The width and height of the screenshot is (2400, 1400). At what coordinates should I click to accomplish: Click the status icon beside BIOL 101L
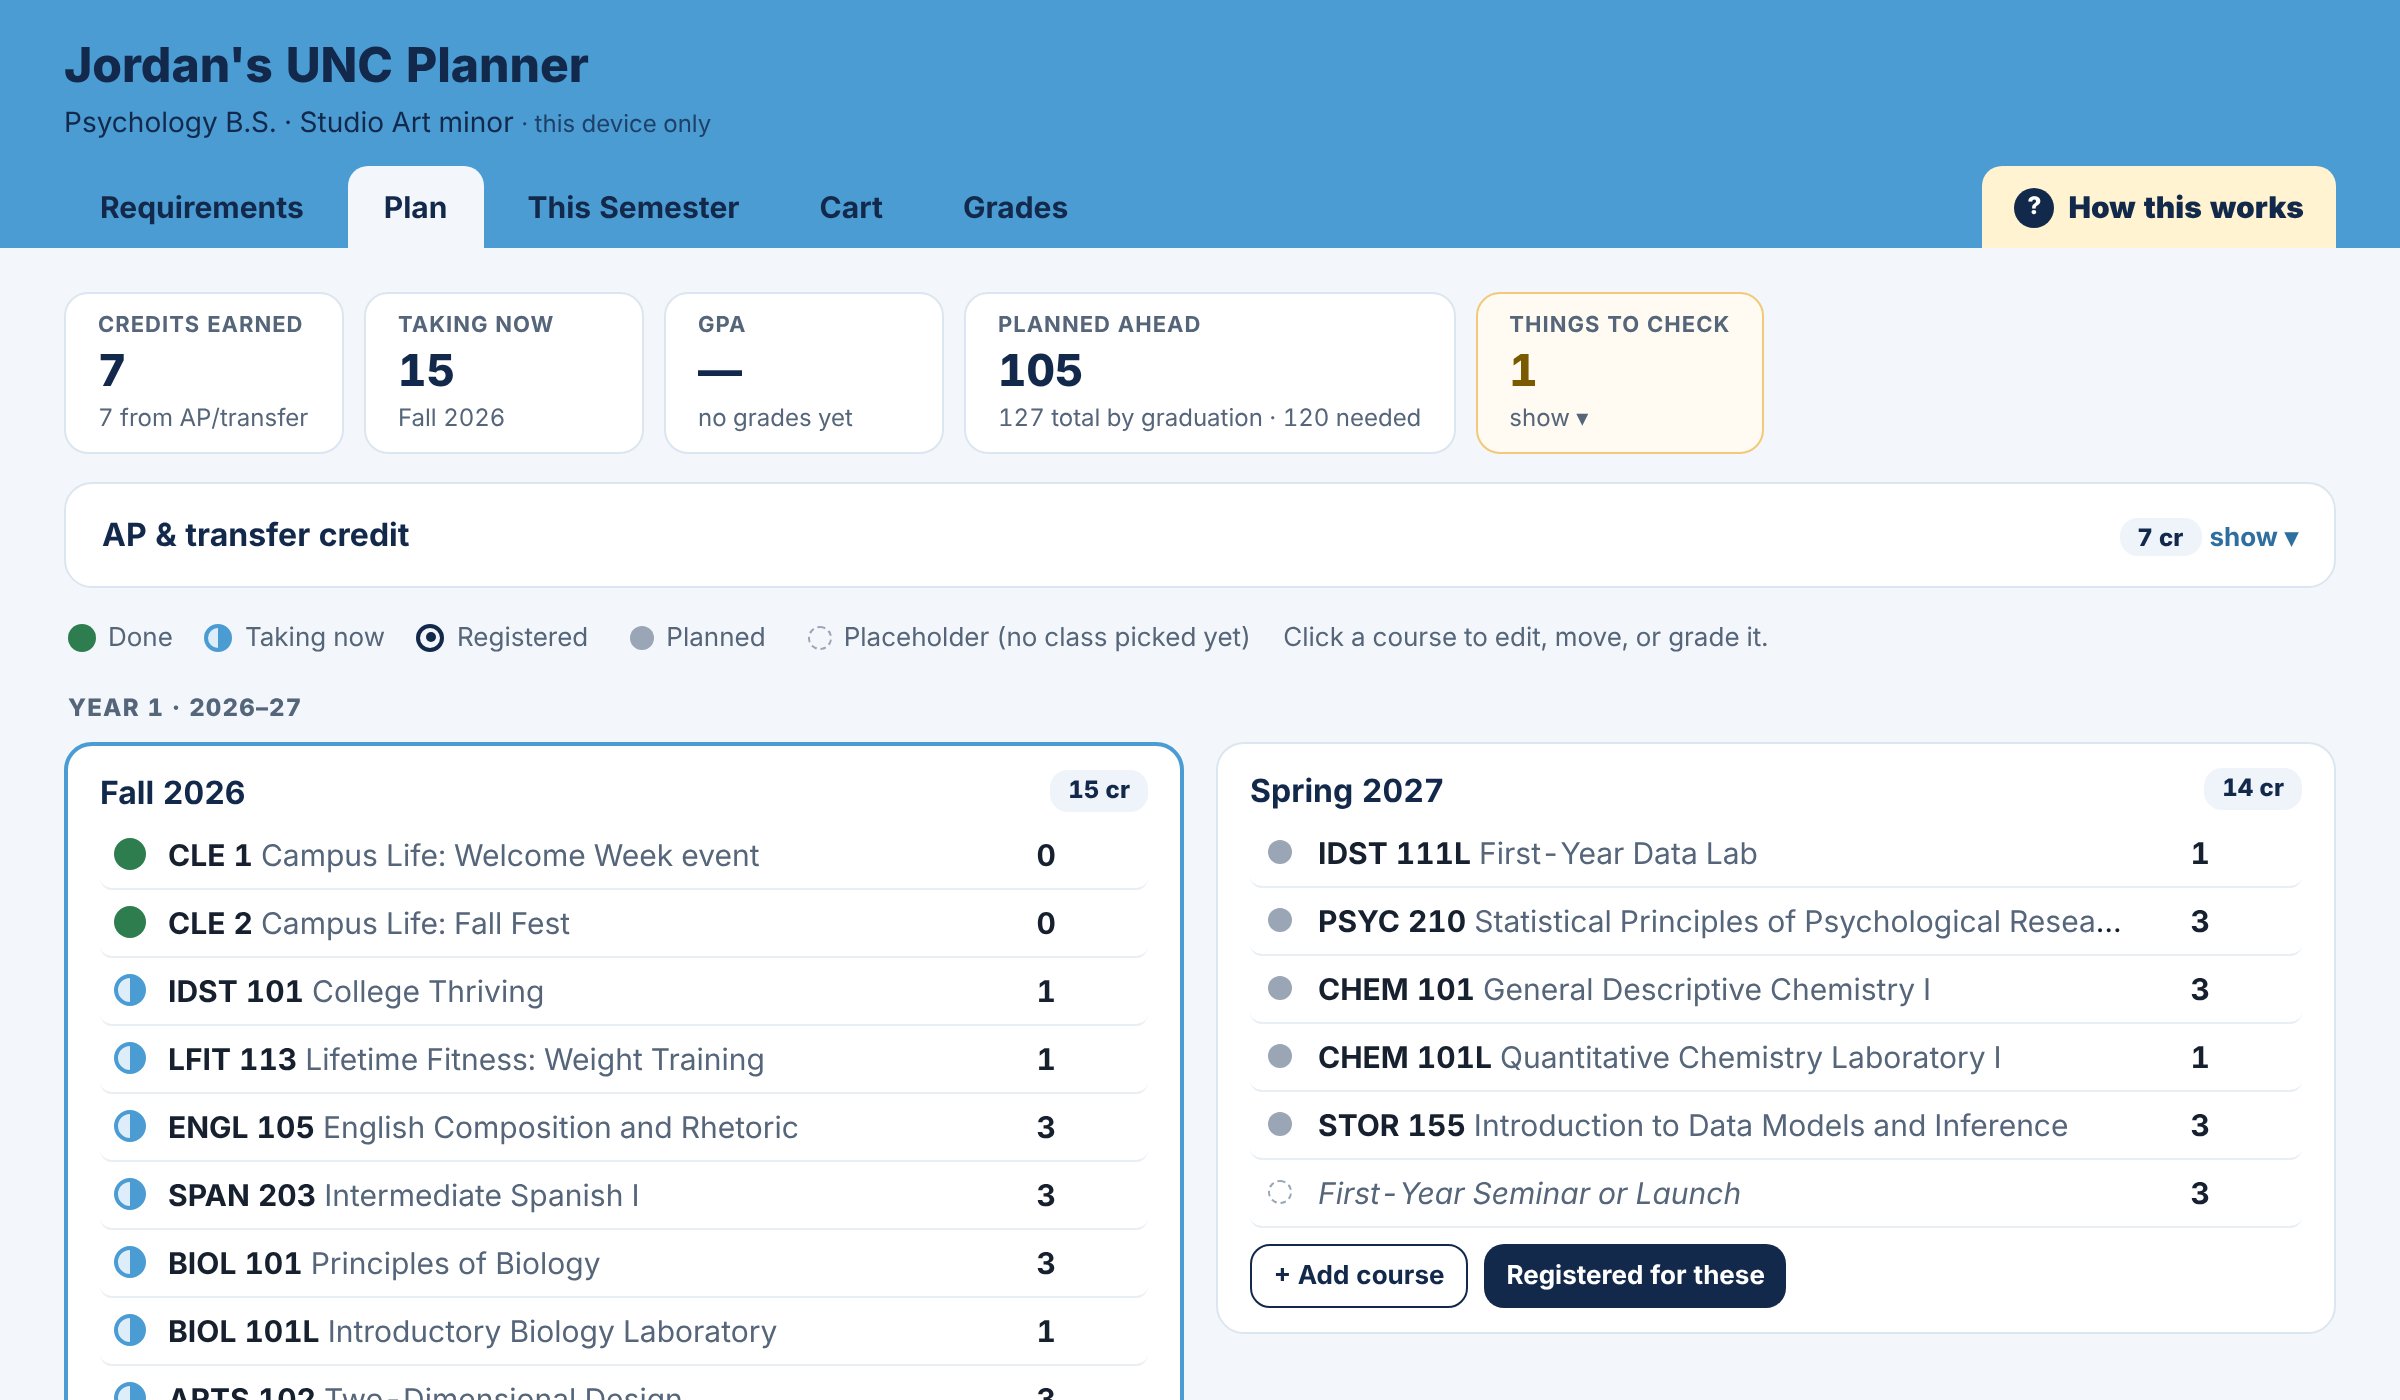[x=130, y=1330]
